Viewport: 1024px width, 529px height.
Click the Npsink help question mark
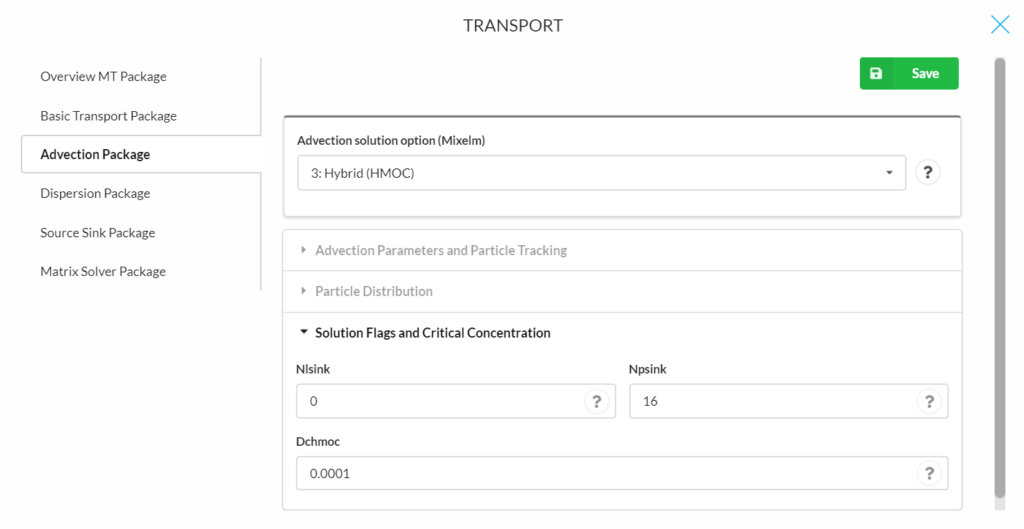[929, 401]
